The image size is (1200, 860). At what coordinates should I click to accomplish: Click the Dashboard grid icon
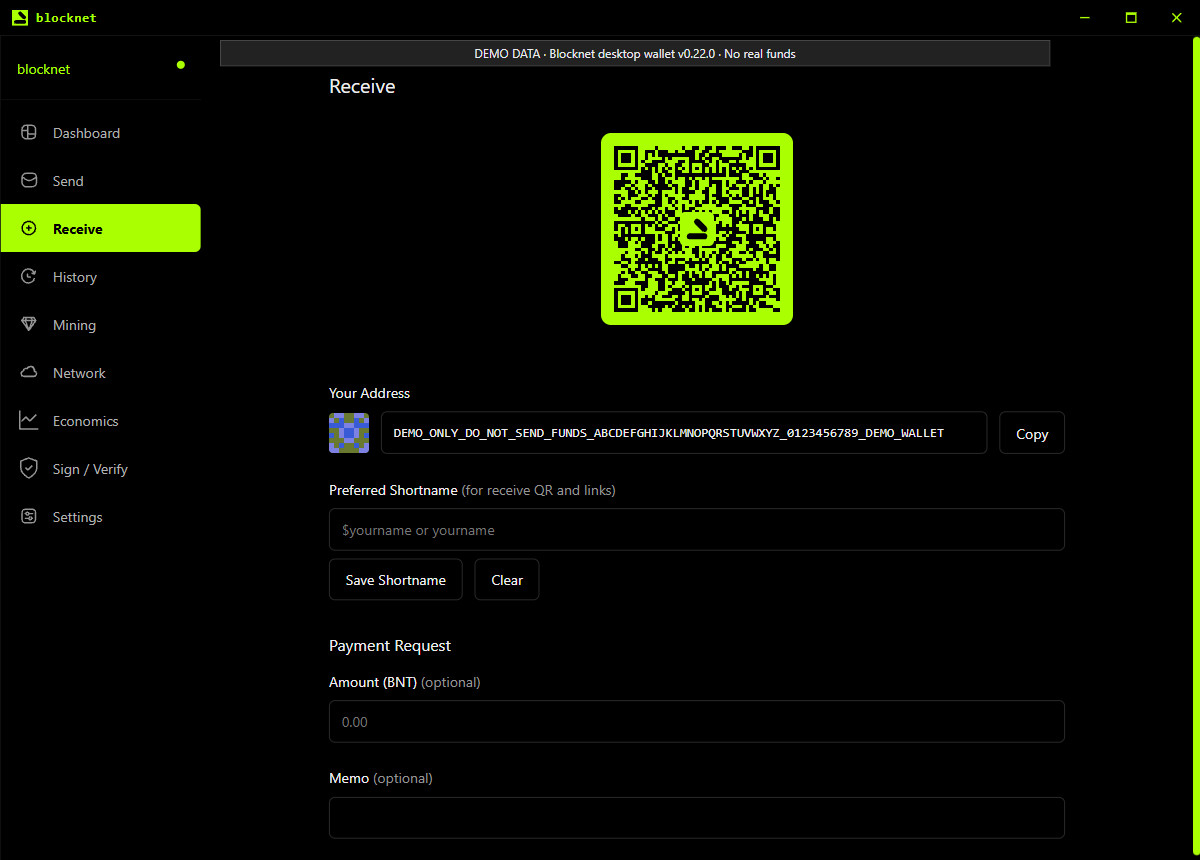(x=29, y=133)
